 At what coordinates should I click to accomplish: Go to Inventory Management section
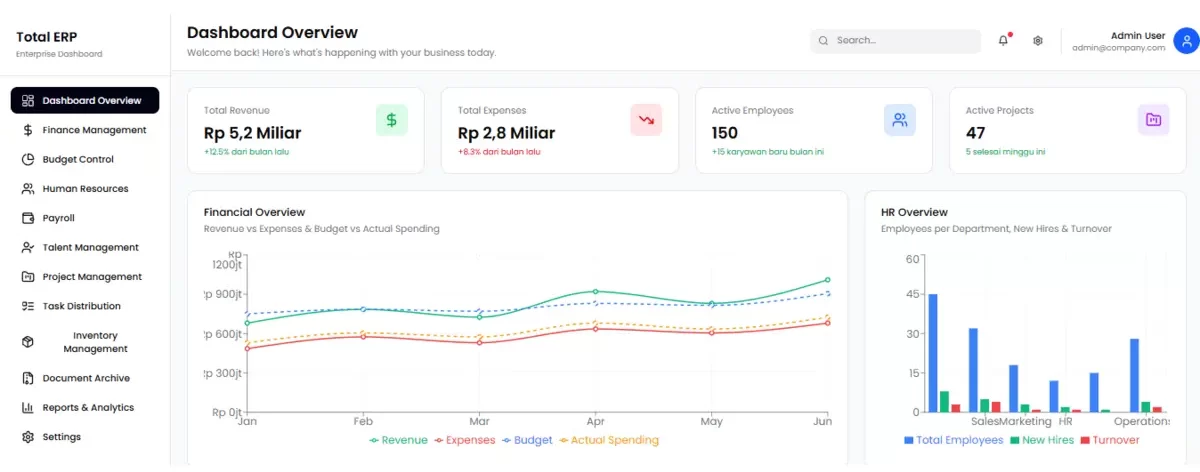[x=95, y=342]
